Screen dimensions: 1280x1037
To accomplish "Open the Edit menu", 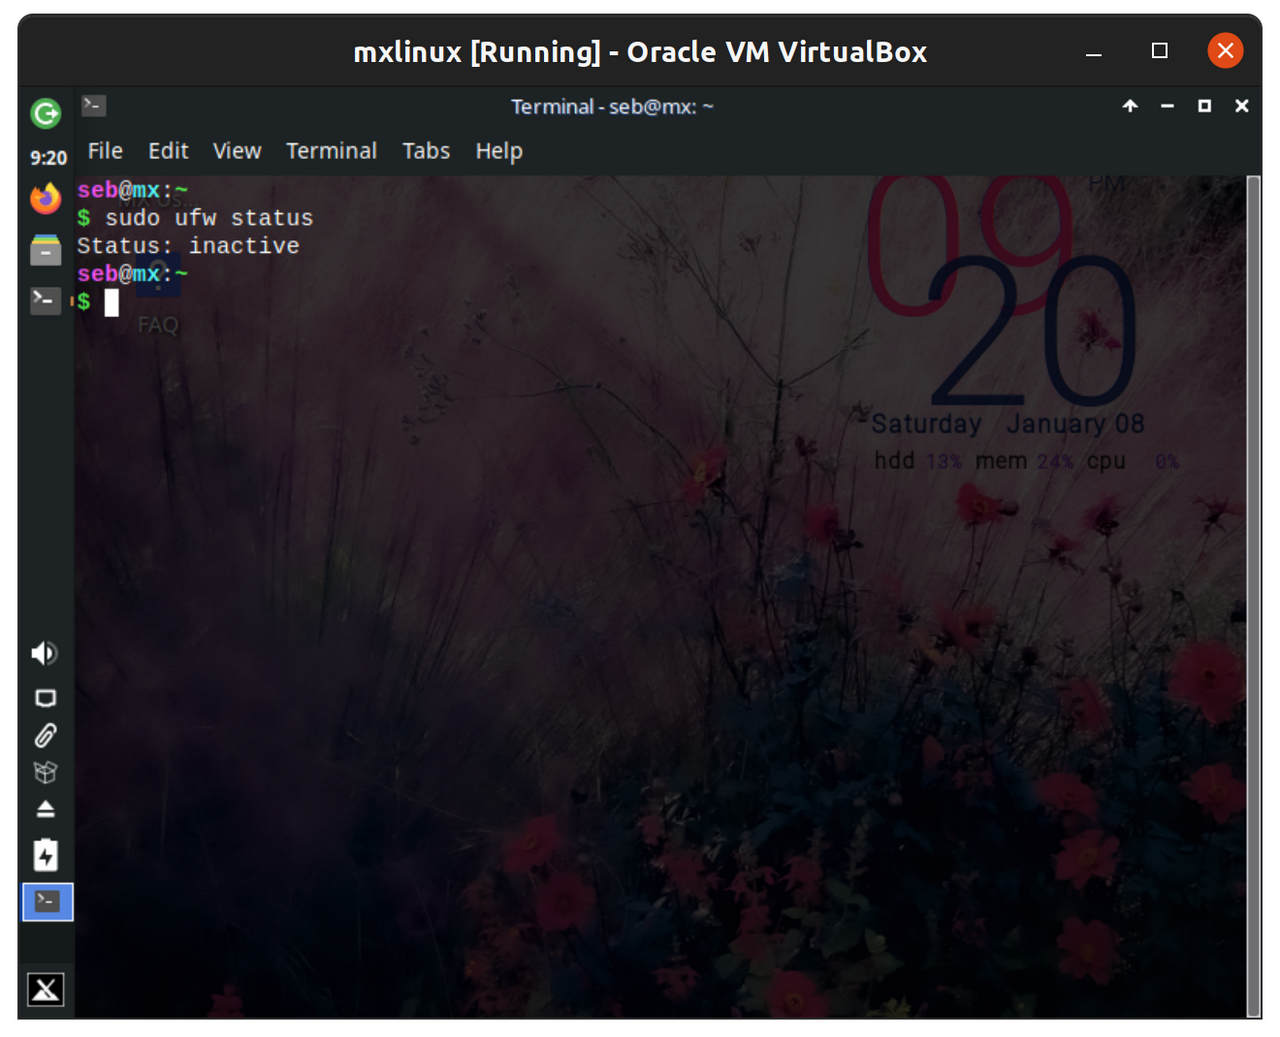I will click(x=168, y=151).
